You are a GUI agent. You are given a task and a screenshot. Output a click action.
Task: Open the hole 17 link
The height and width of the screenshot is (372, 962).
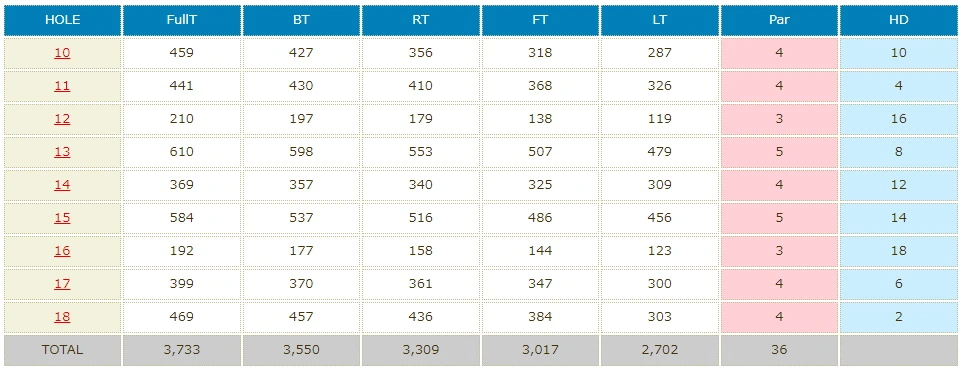click(62, 284)
